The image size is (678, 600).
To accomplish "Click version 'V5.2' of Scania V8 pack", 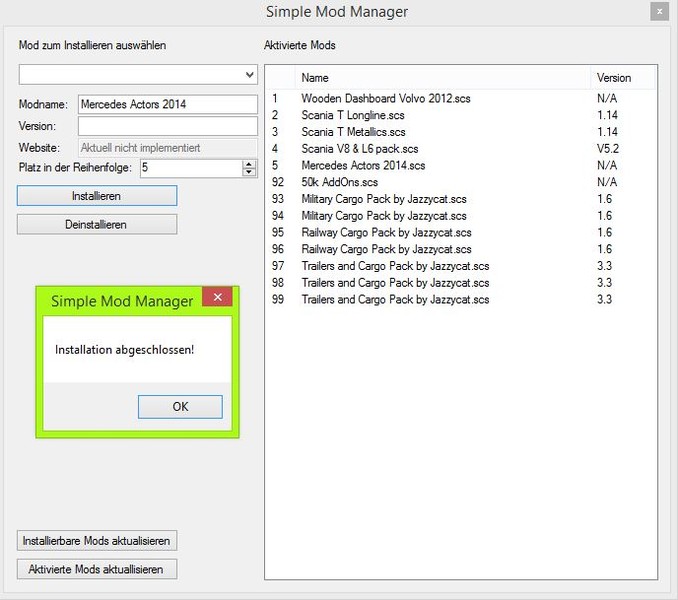I will 608,149.
